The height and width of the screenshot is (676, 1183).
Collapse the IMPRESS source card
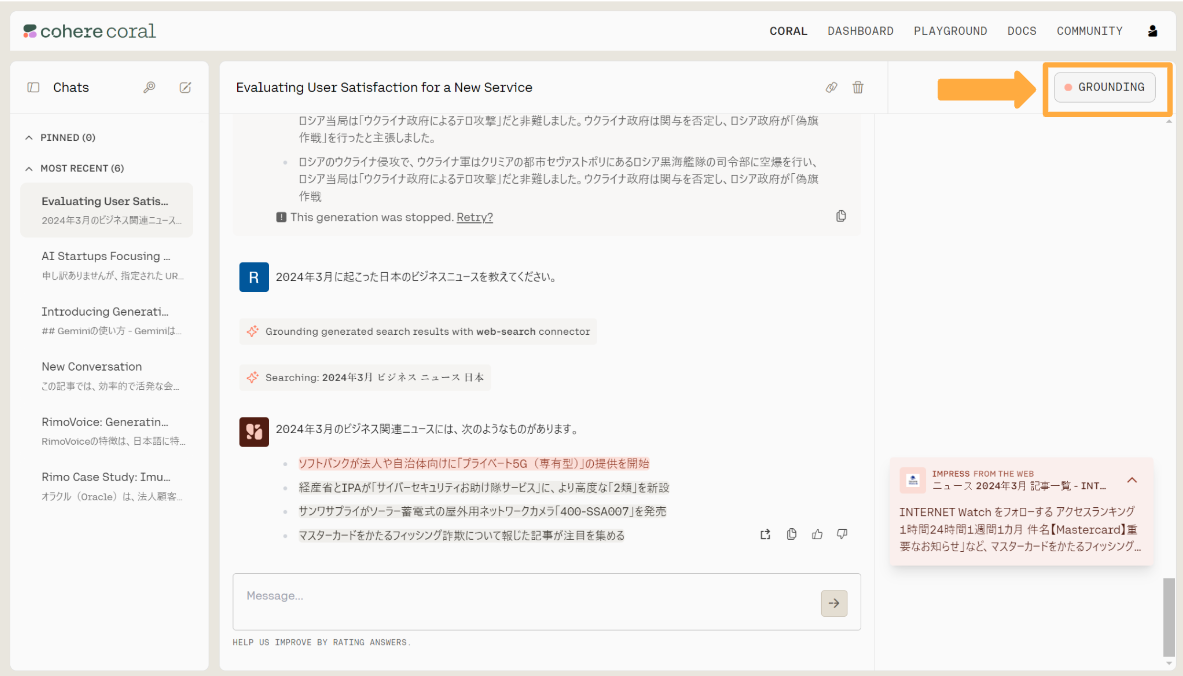pos(1131,479)
